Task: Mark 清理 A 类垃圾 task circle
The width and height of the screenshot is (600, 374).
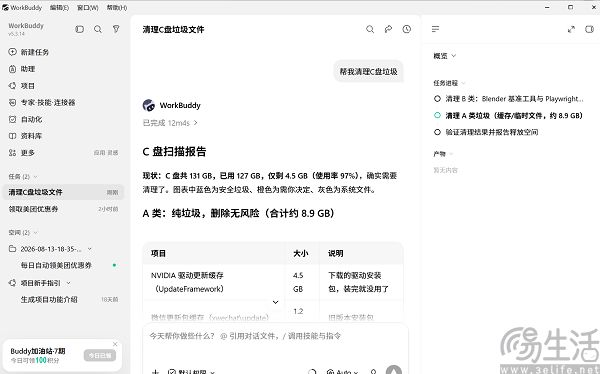Action: (437, 115)
